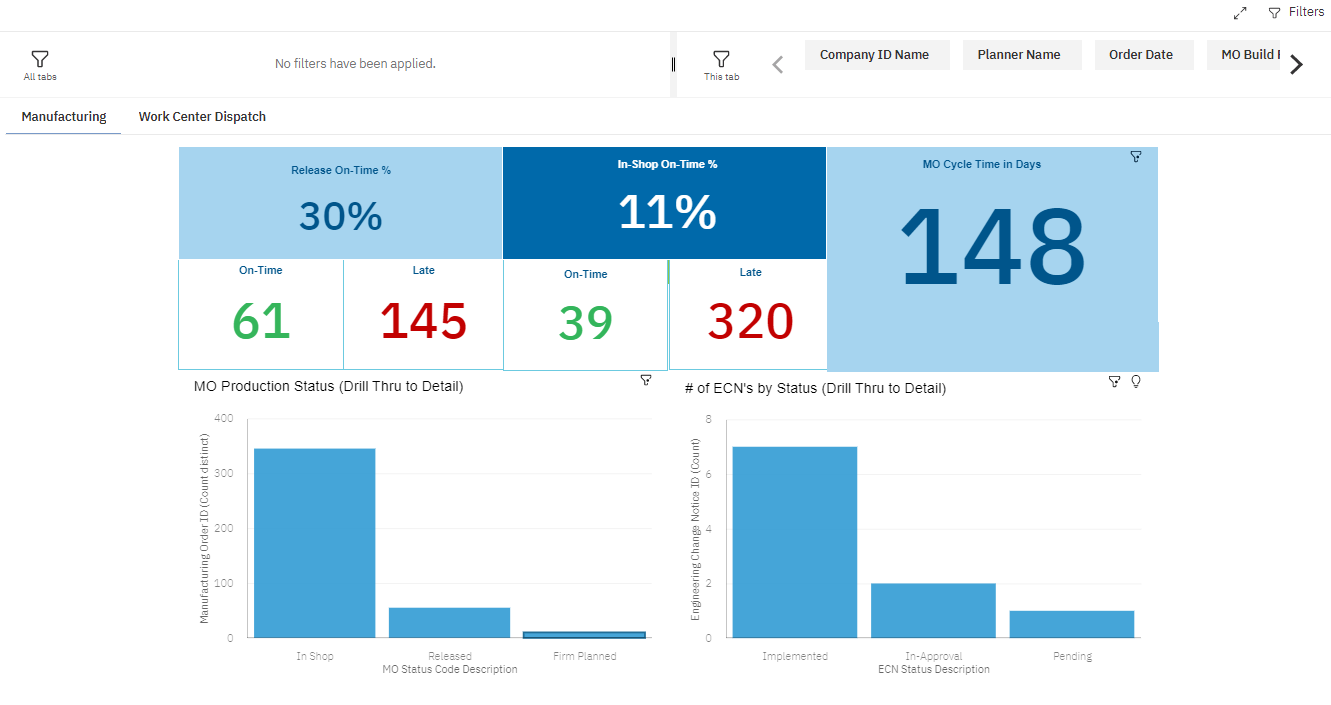This screenshot has width=1331, height=705.
Task: Select the Manufacturing tab
Action: click(x=64, y=117)
